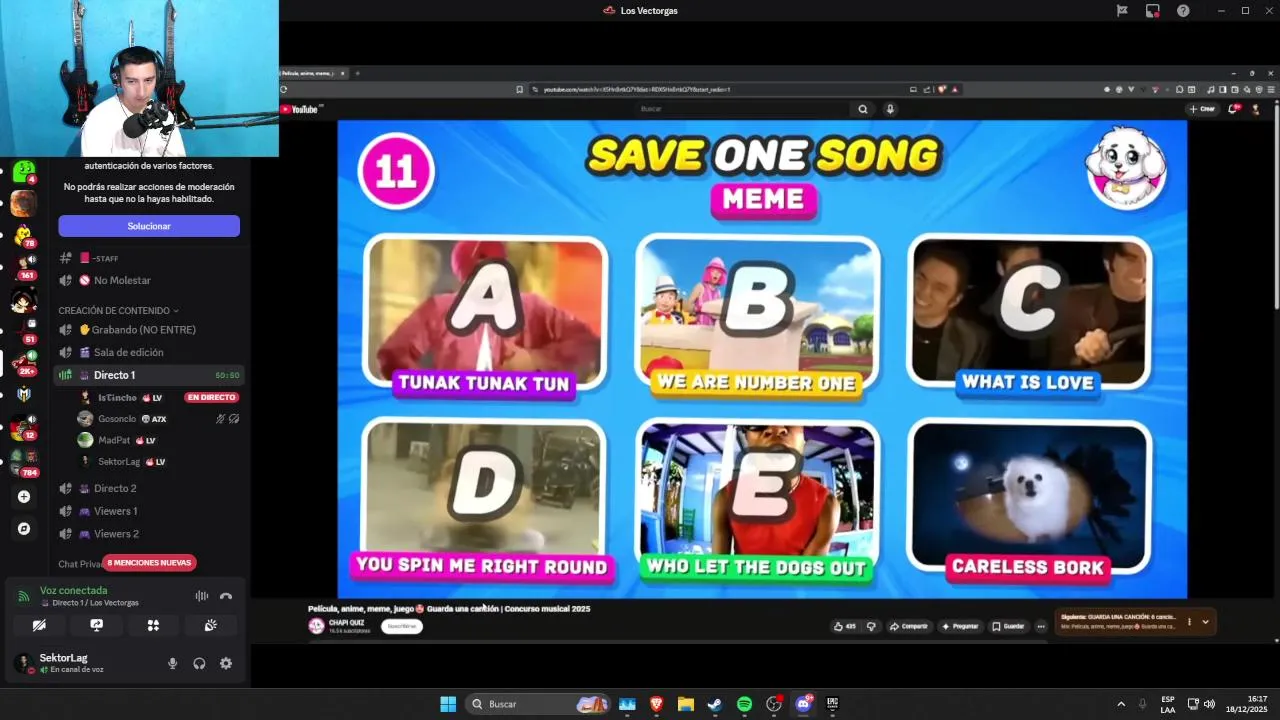Open YouTube notifications bell
Viewport: 1280px width, 720px height.
click(1235, 109)
